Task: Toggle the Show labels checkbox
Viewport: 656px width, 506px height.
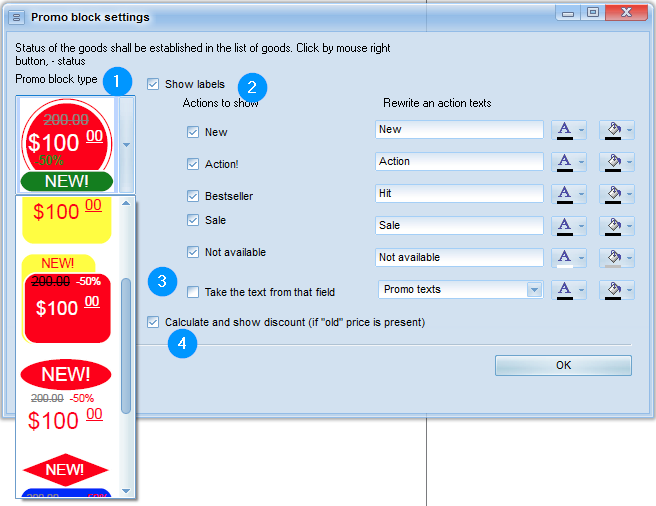Action: pos(153,84)
